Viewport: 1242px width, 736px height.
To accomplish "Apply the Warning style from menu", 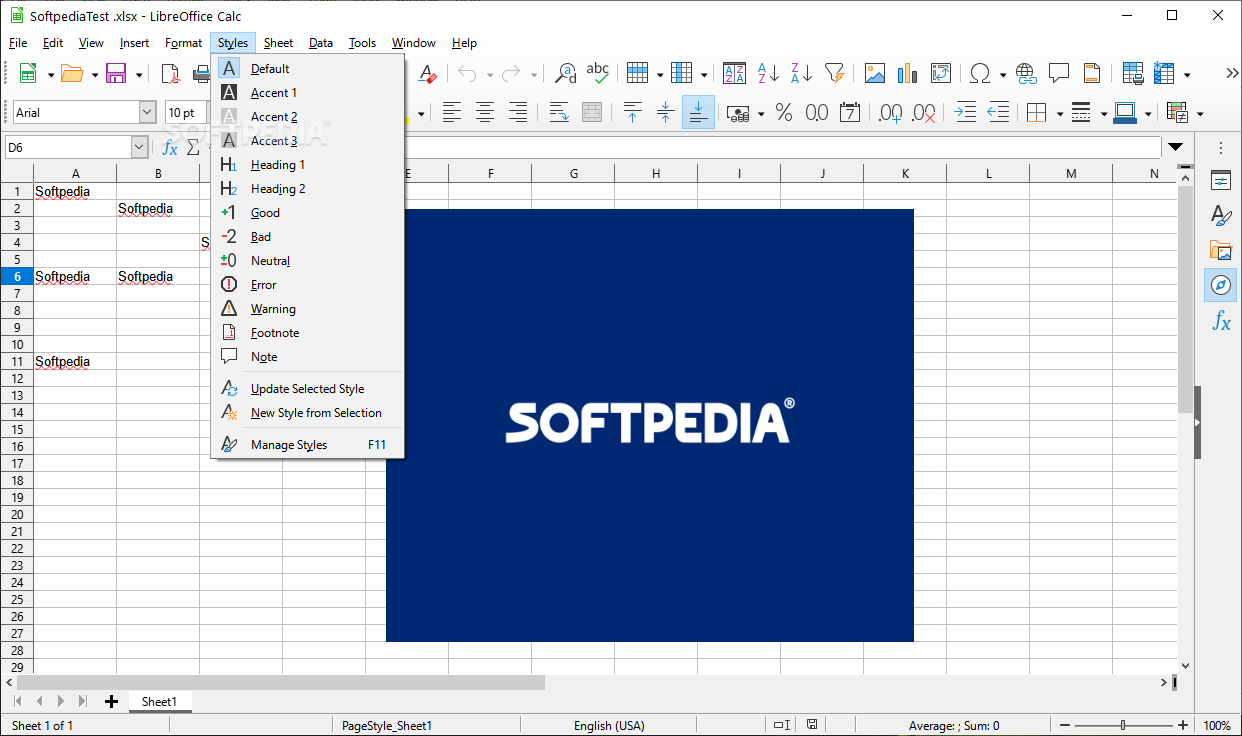I will coord(308,309).
